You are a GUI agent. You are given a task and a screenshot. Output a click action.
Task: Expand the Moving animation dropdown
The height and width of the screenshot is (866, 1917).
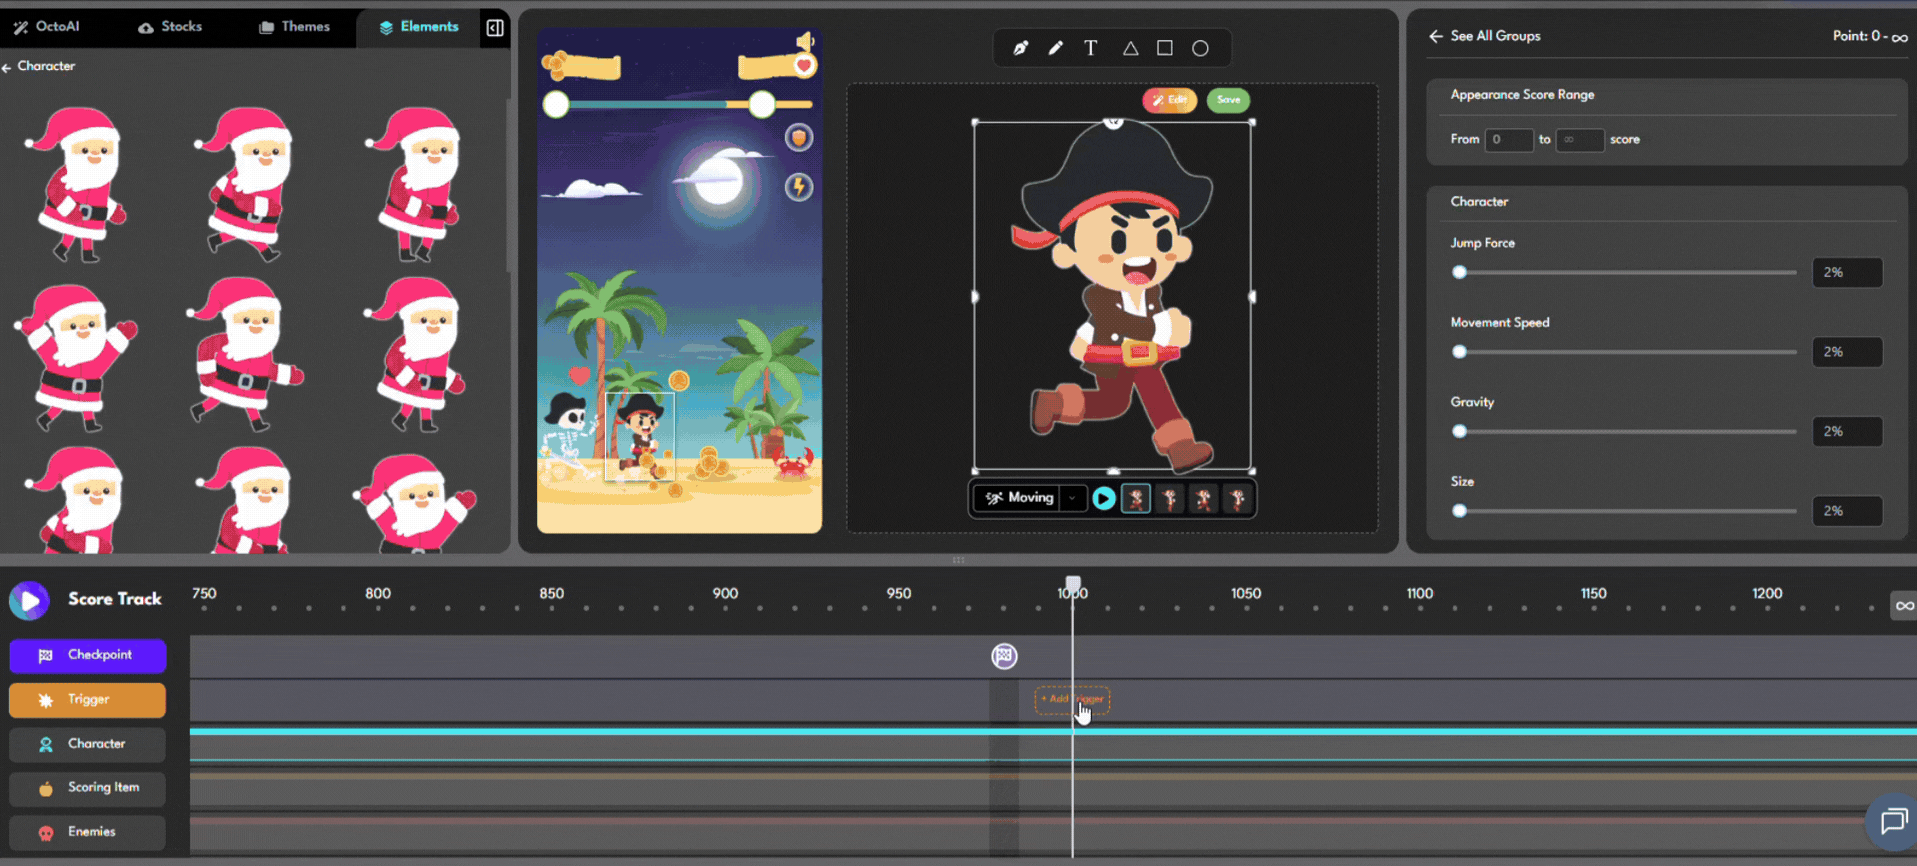1072,498
